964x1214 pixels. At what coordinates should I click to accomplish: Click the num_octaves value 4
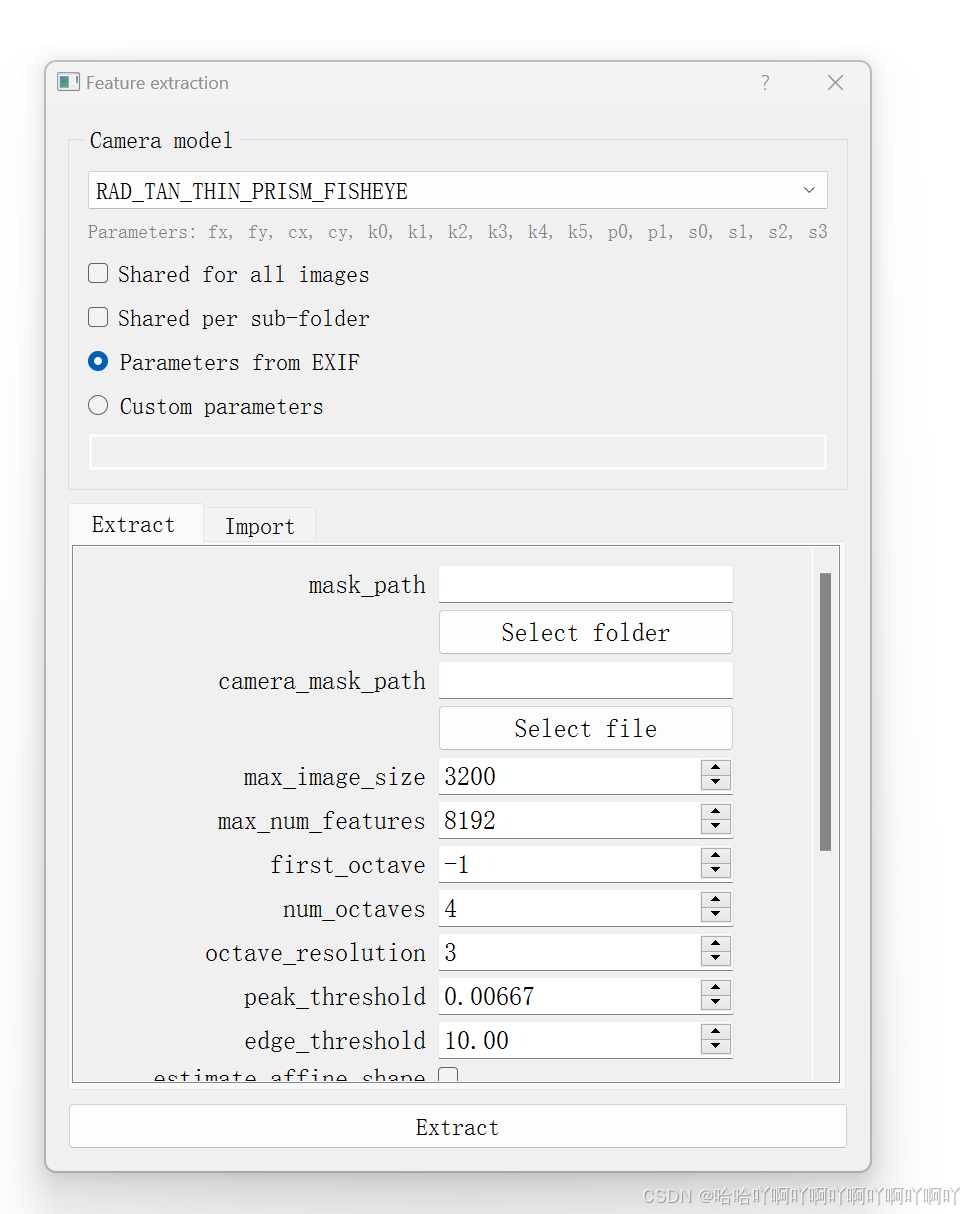coord(451,909)
